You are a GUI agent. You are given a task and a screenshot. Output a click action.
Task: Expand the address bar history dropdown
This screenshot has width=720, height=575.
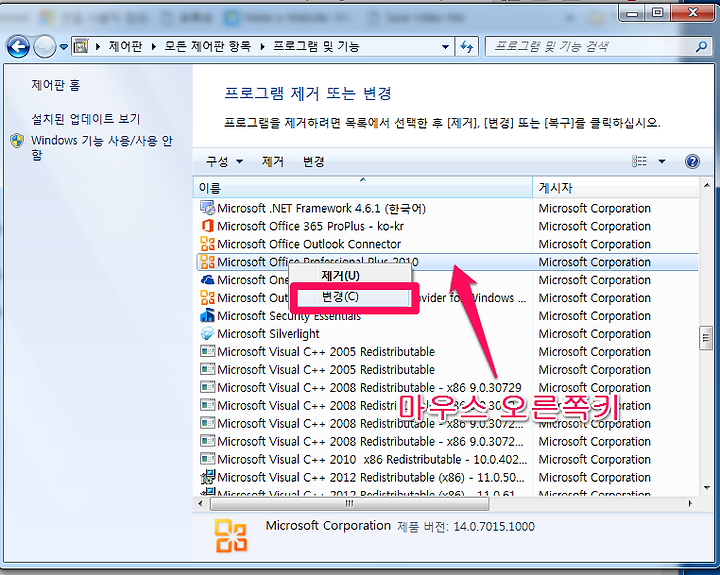click(x=445, y=46)
